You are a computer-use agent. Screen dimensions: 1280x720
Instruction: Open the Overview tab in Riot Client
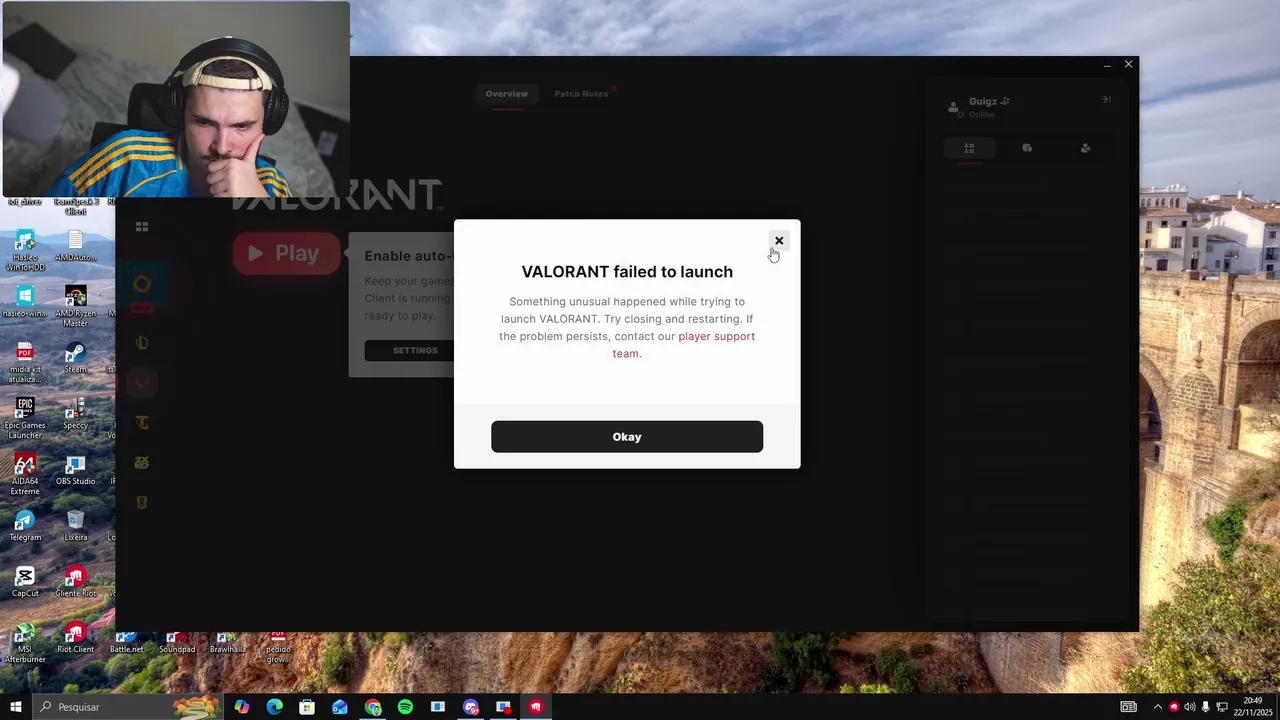pyautogui.click(x=507, y=94)
